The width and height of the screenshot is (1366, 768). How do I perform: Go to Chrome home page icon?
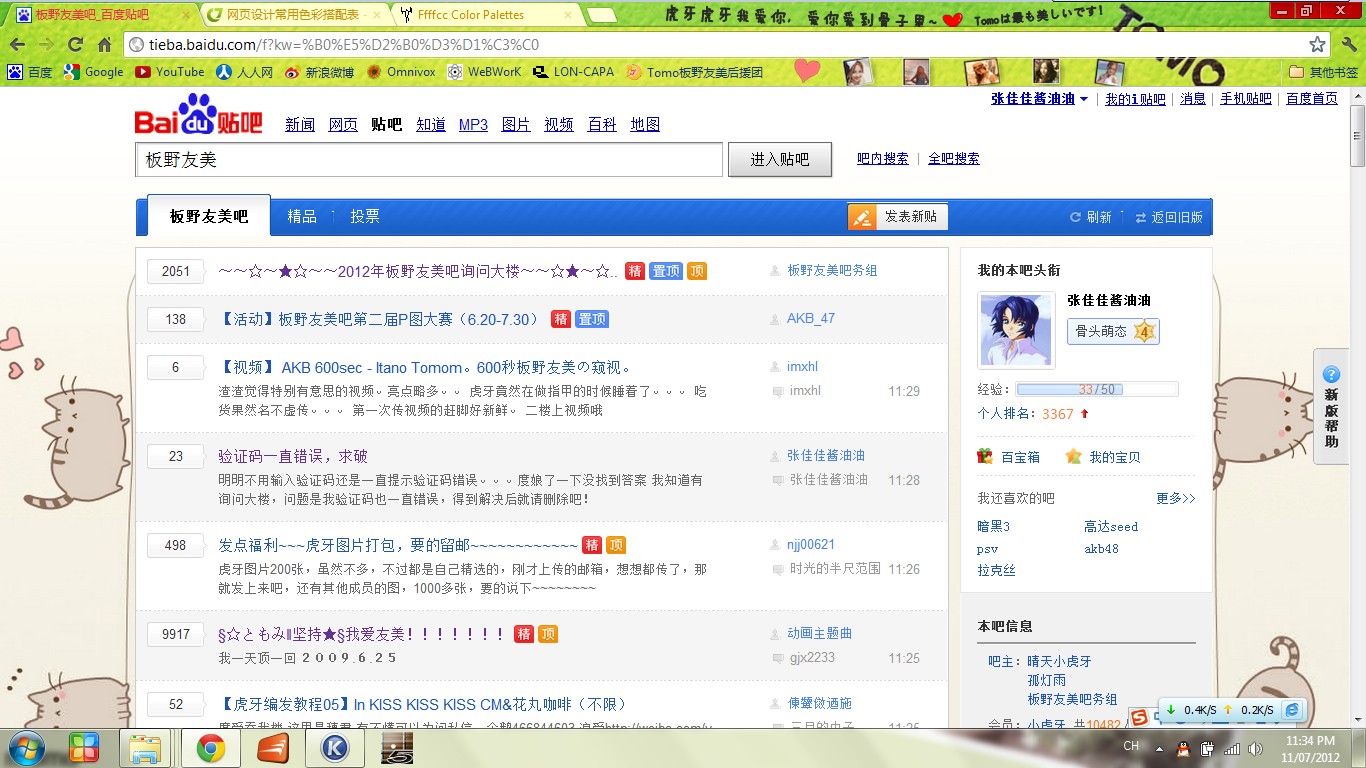point(104,45)
